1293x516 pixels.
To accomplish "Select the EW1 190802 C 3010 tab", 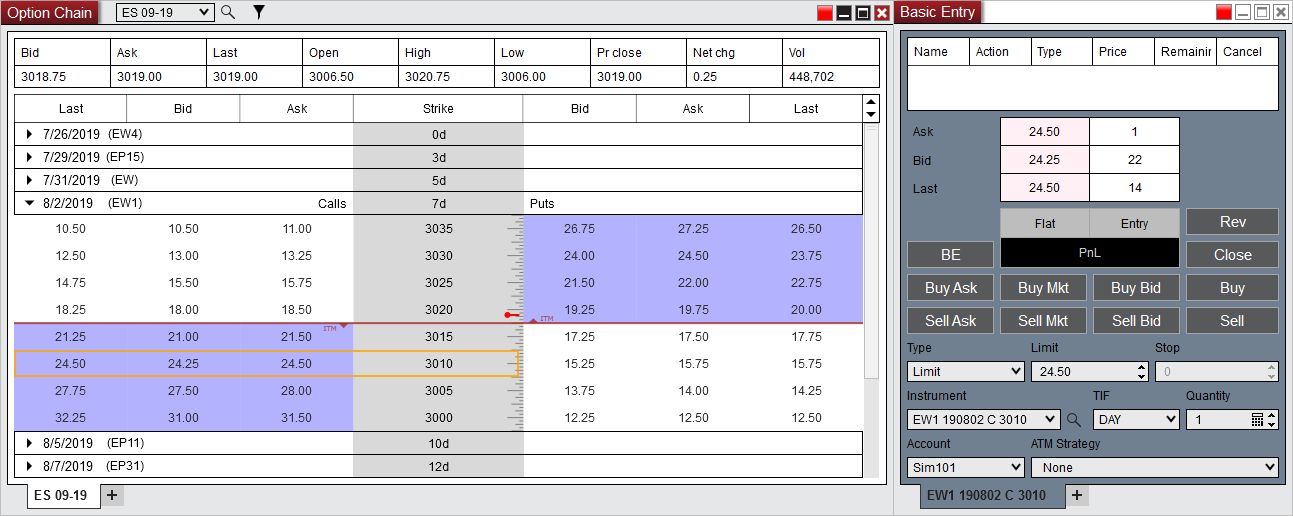I will click(x=985, y=495).
